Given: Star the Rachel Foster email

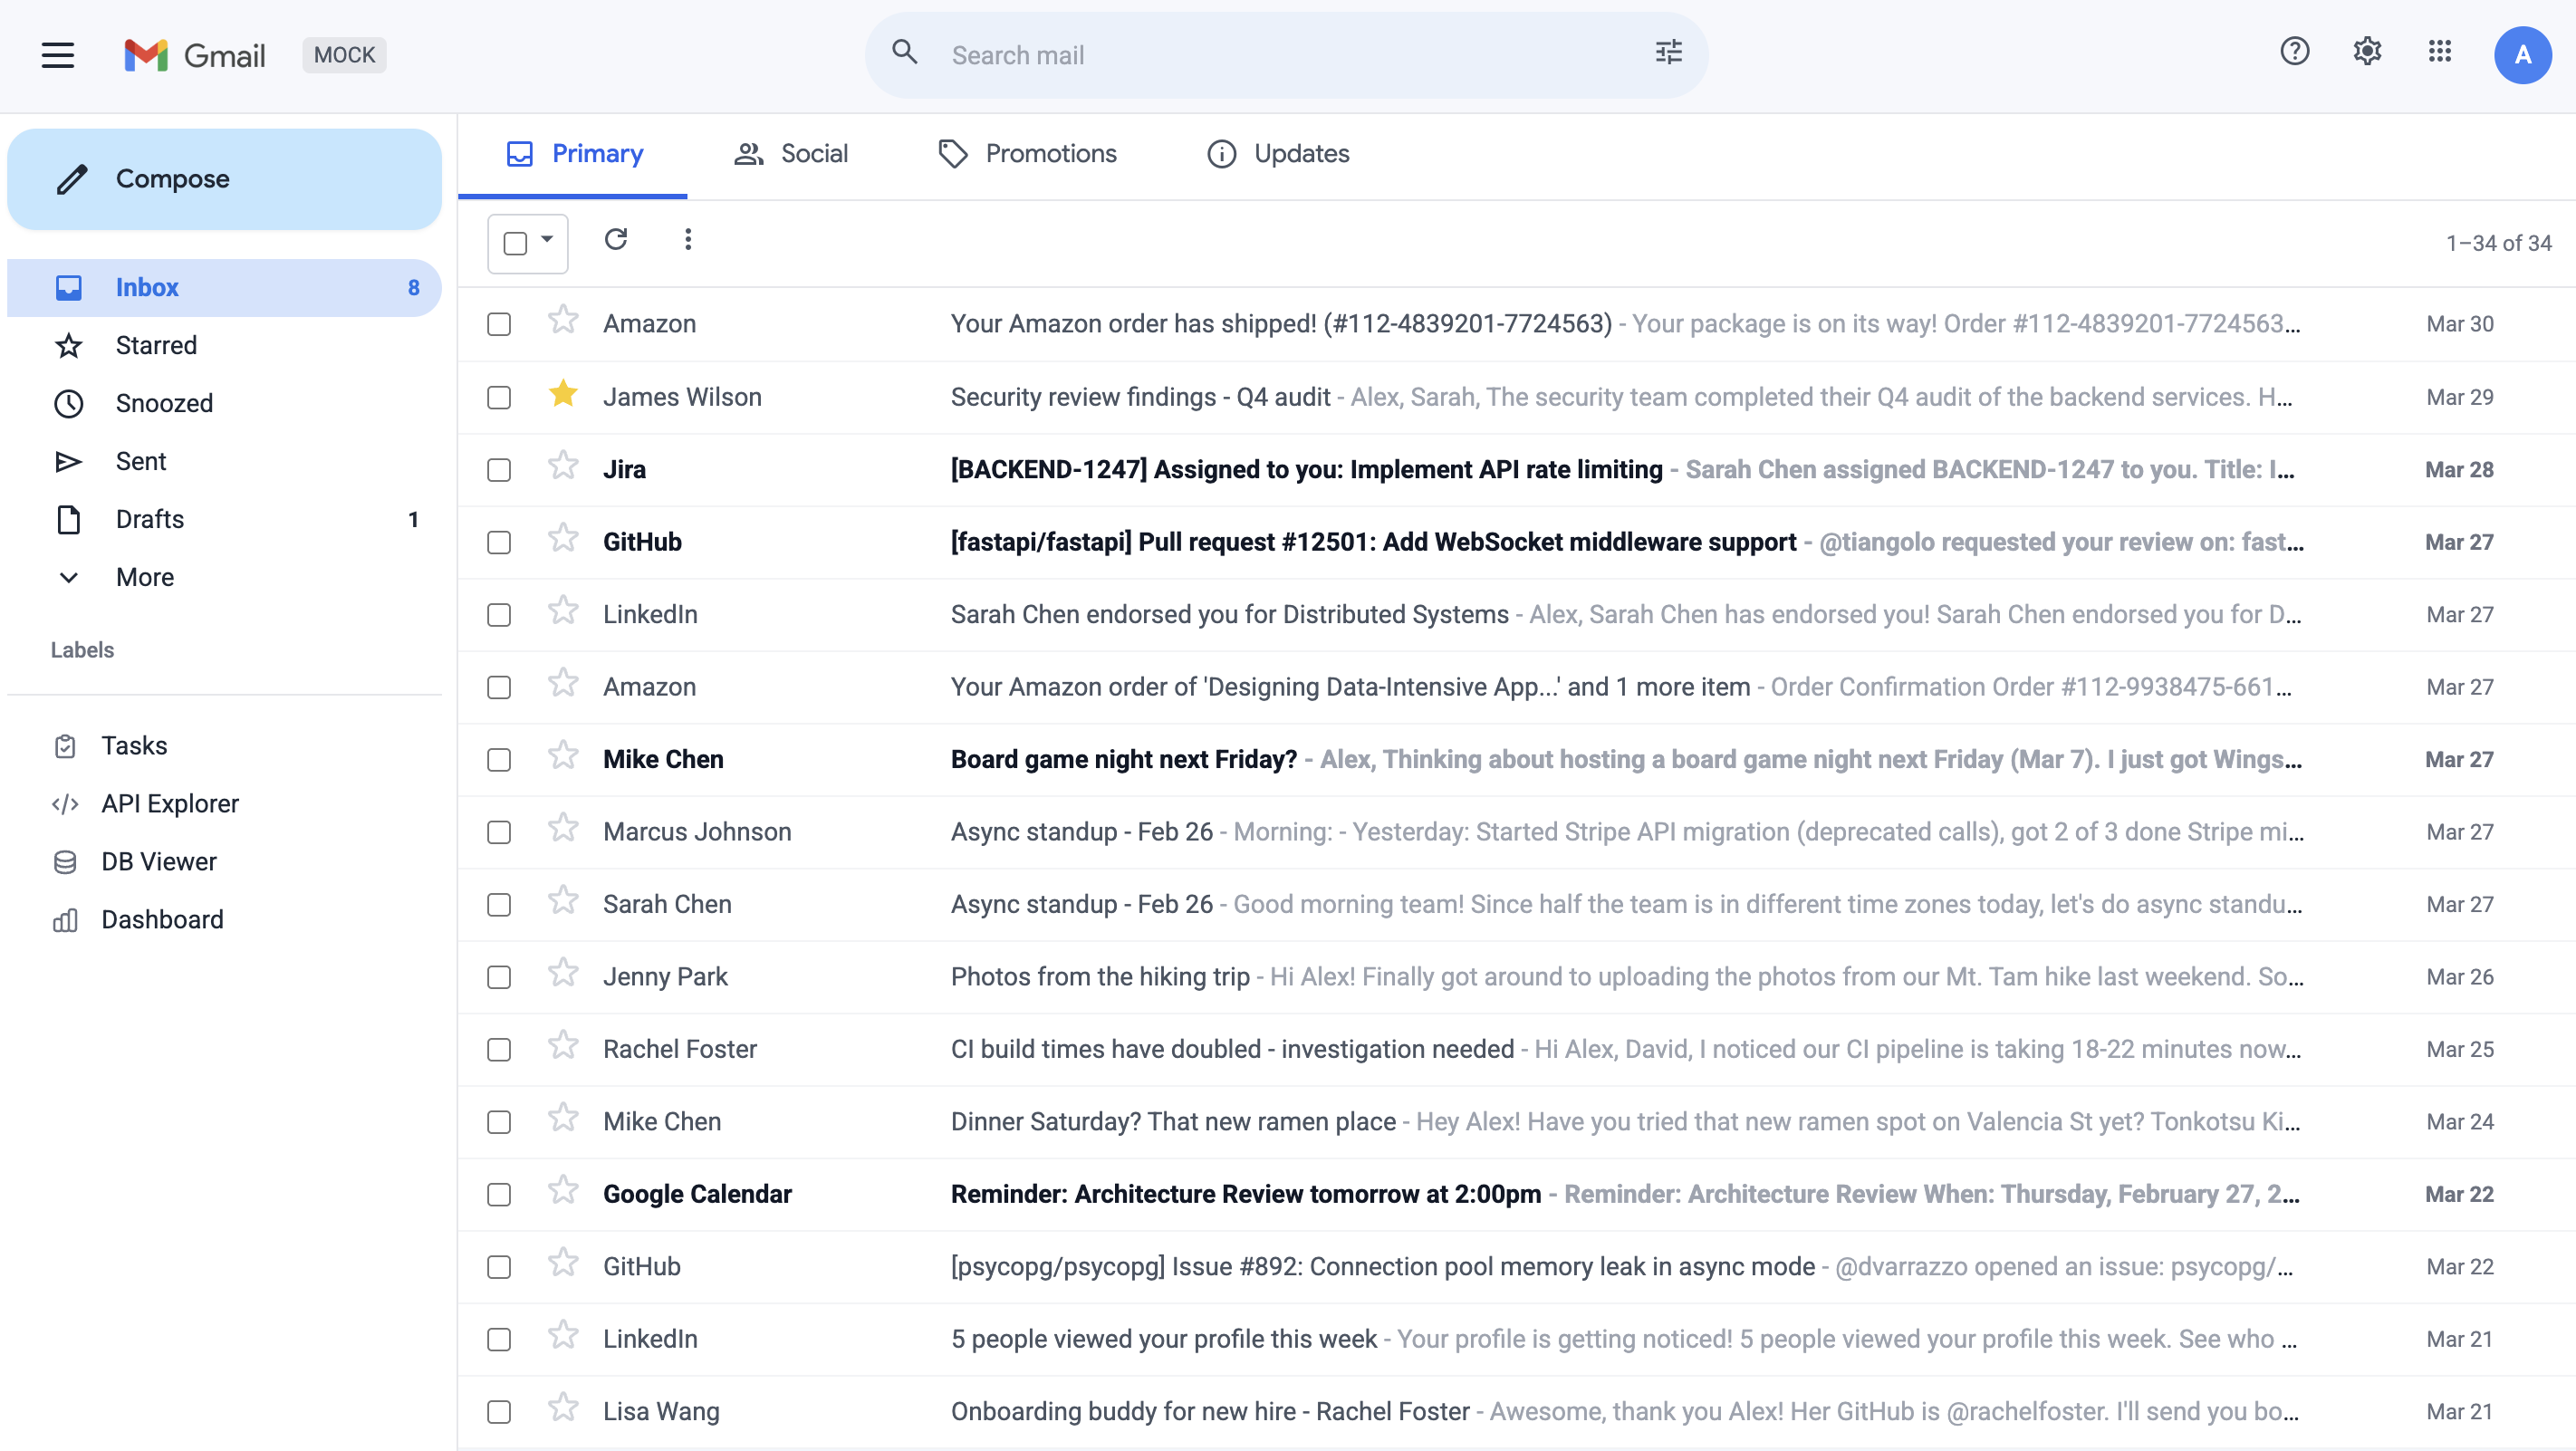Looking at the screenshot, I should pyautogui.click(x=563, y=1049).
